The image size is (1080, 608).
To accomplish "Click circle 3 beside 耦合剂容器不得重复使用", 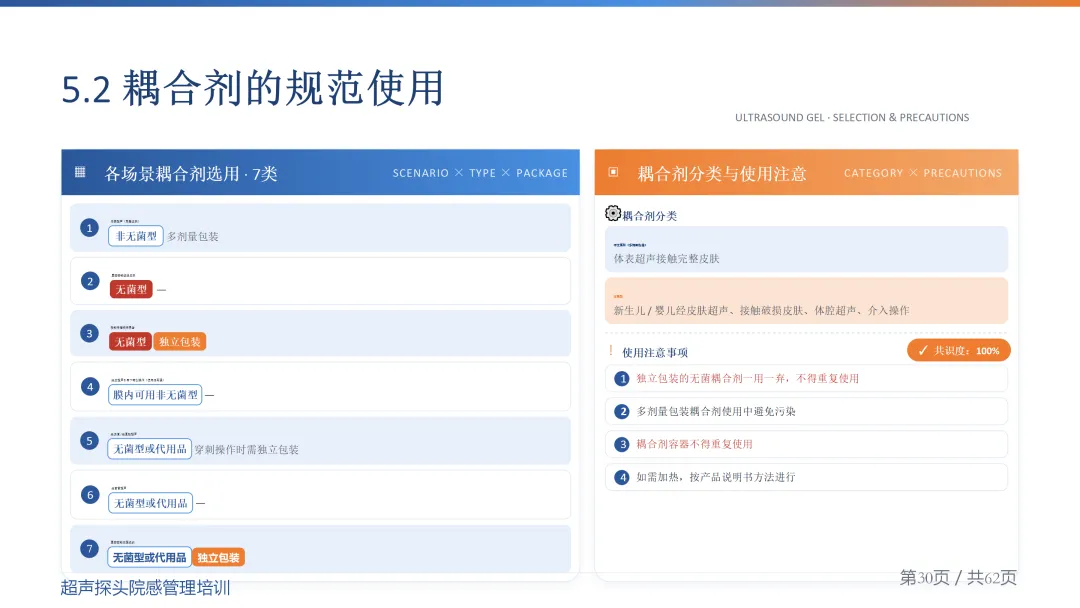I will 622,444.
